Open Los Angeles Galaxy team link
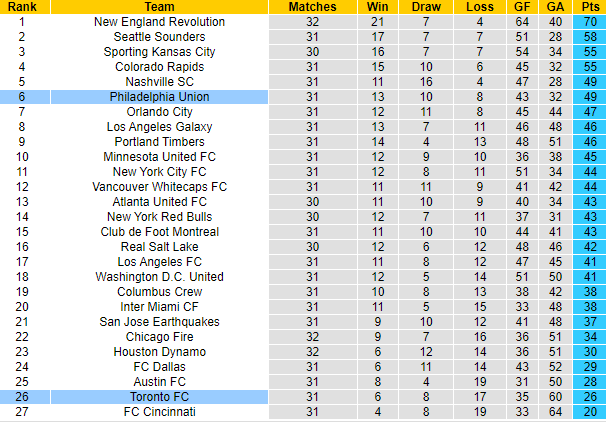Image resolution: width=606 pixels, height=422 pixels. tap(158, 126)
